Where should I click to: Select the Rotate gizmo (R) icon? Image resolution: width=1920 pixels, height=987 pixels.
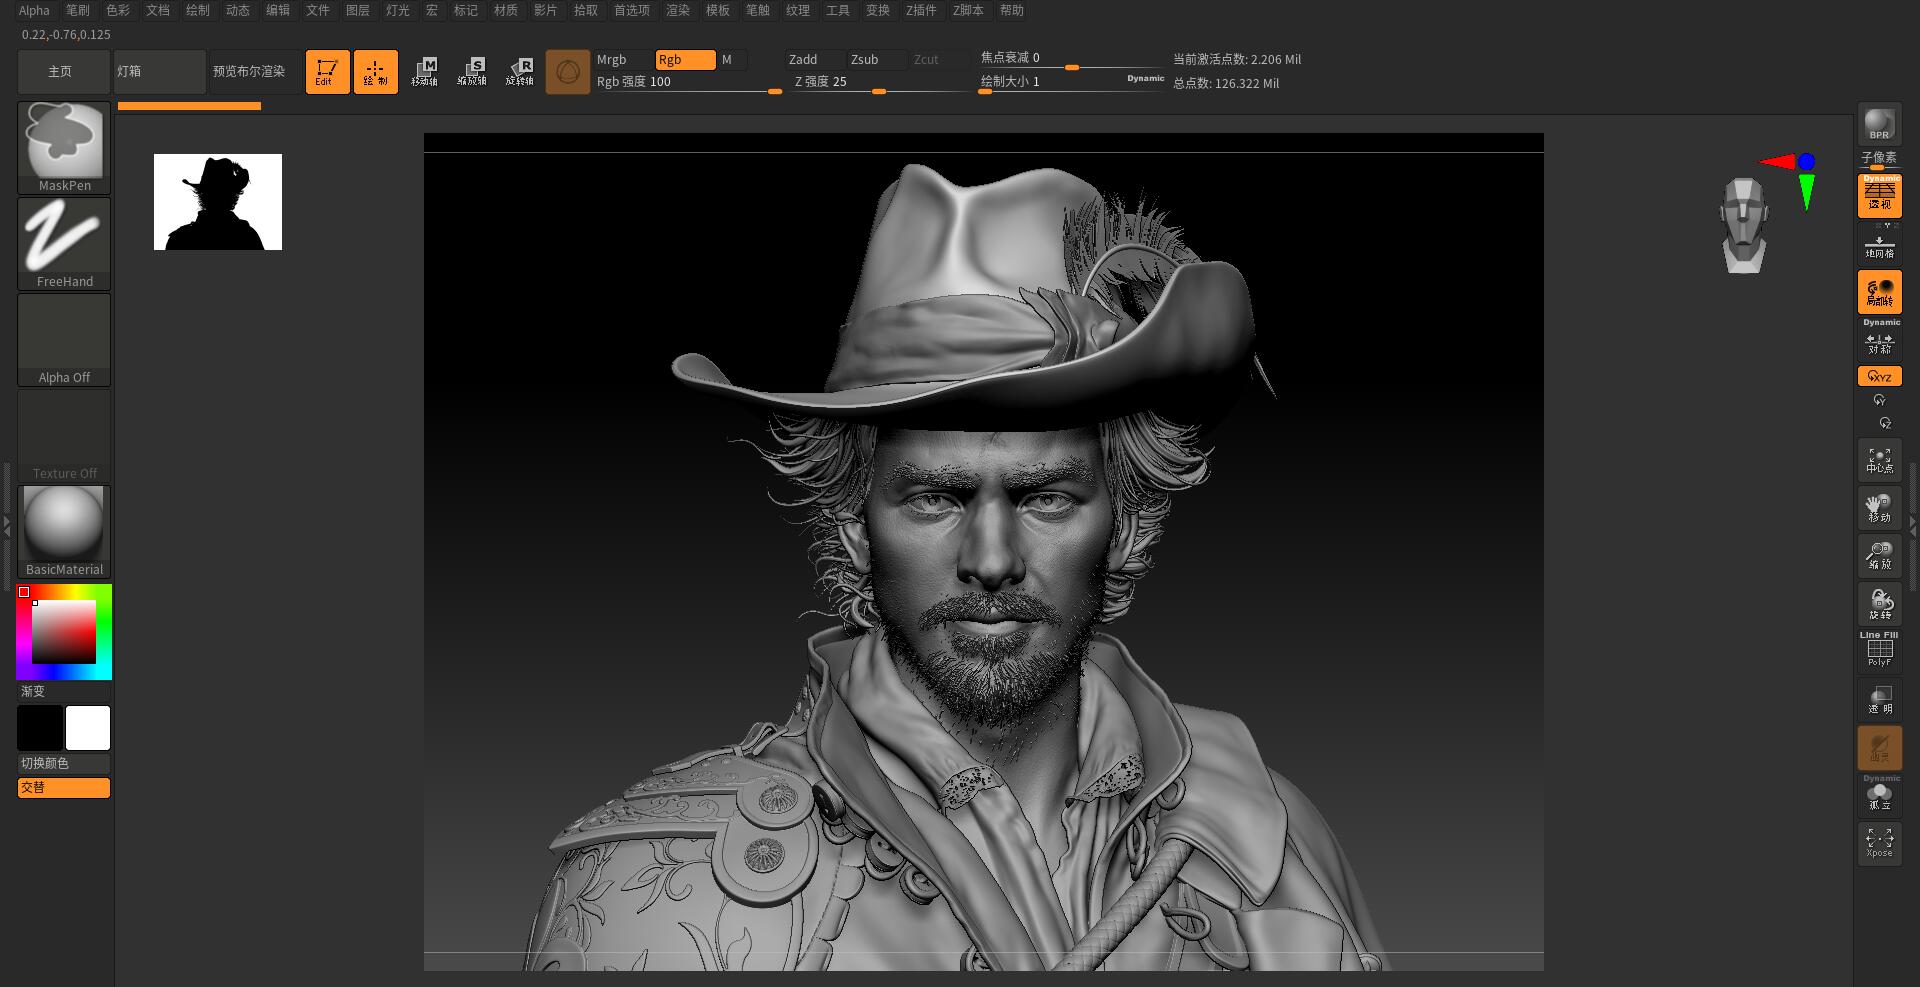click(x=520, y=72)
